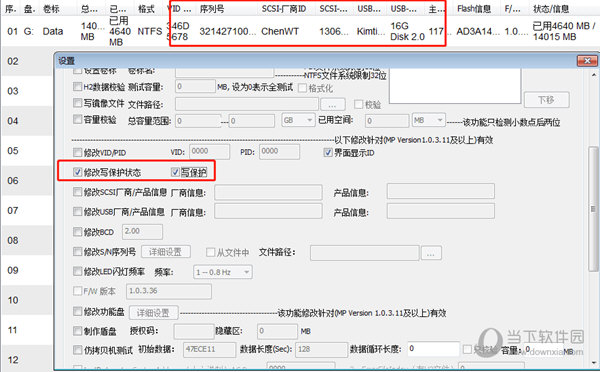Click the BCD value field 2.00
600x372 pixels.
click(x=142, y=232)
